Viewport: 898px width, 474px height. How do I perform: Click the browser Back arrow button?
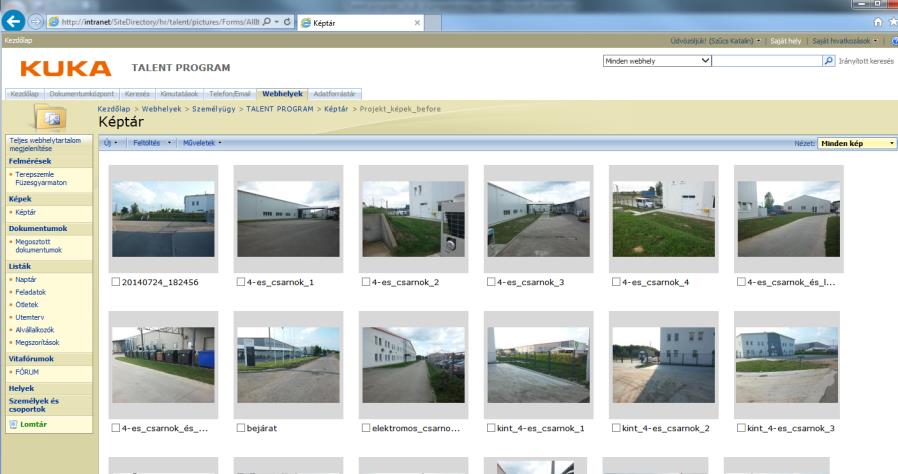click(x=13, y=22)
